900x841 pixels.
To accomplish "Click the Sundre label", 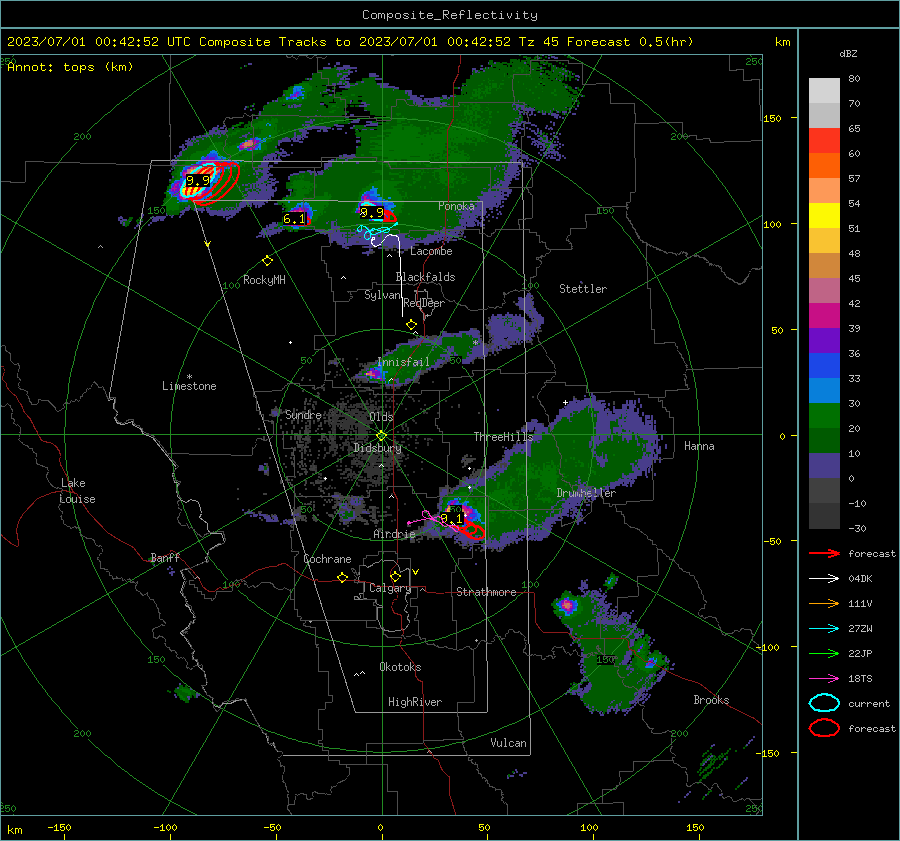I will [x=303, y=415].
